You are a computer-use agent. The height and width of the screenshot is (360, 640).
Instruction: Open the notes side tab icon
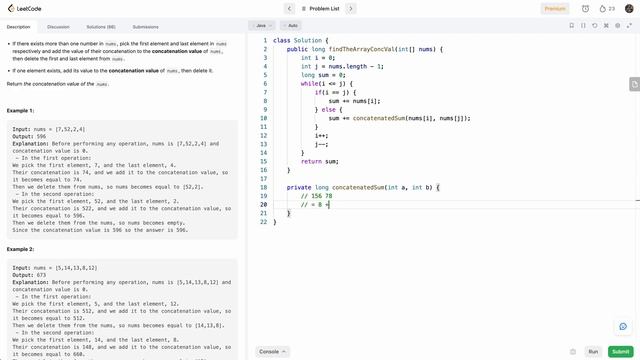[x=634, y=84]
